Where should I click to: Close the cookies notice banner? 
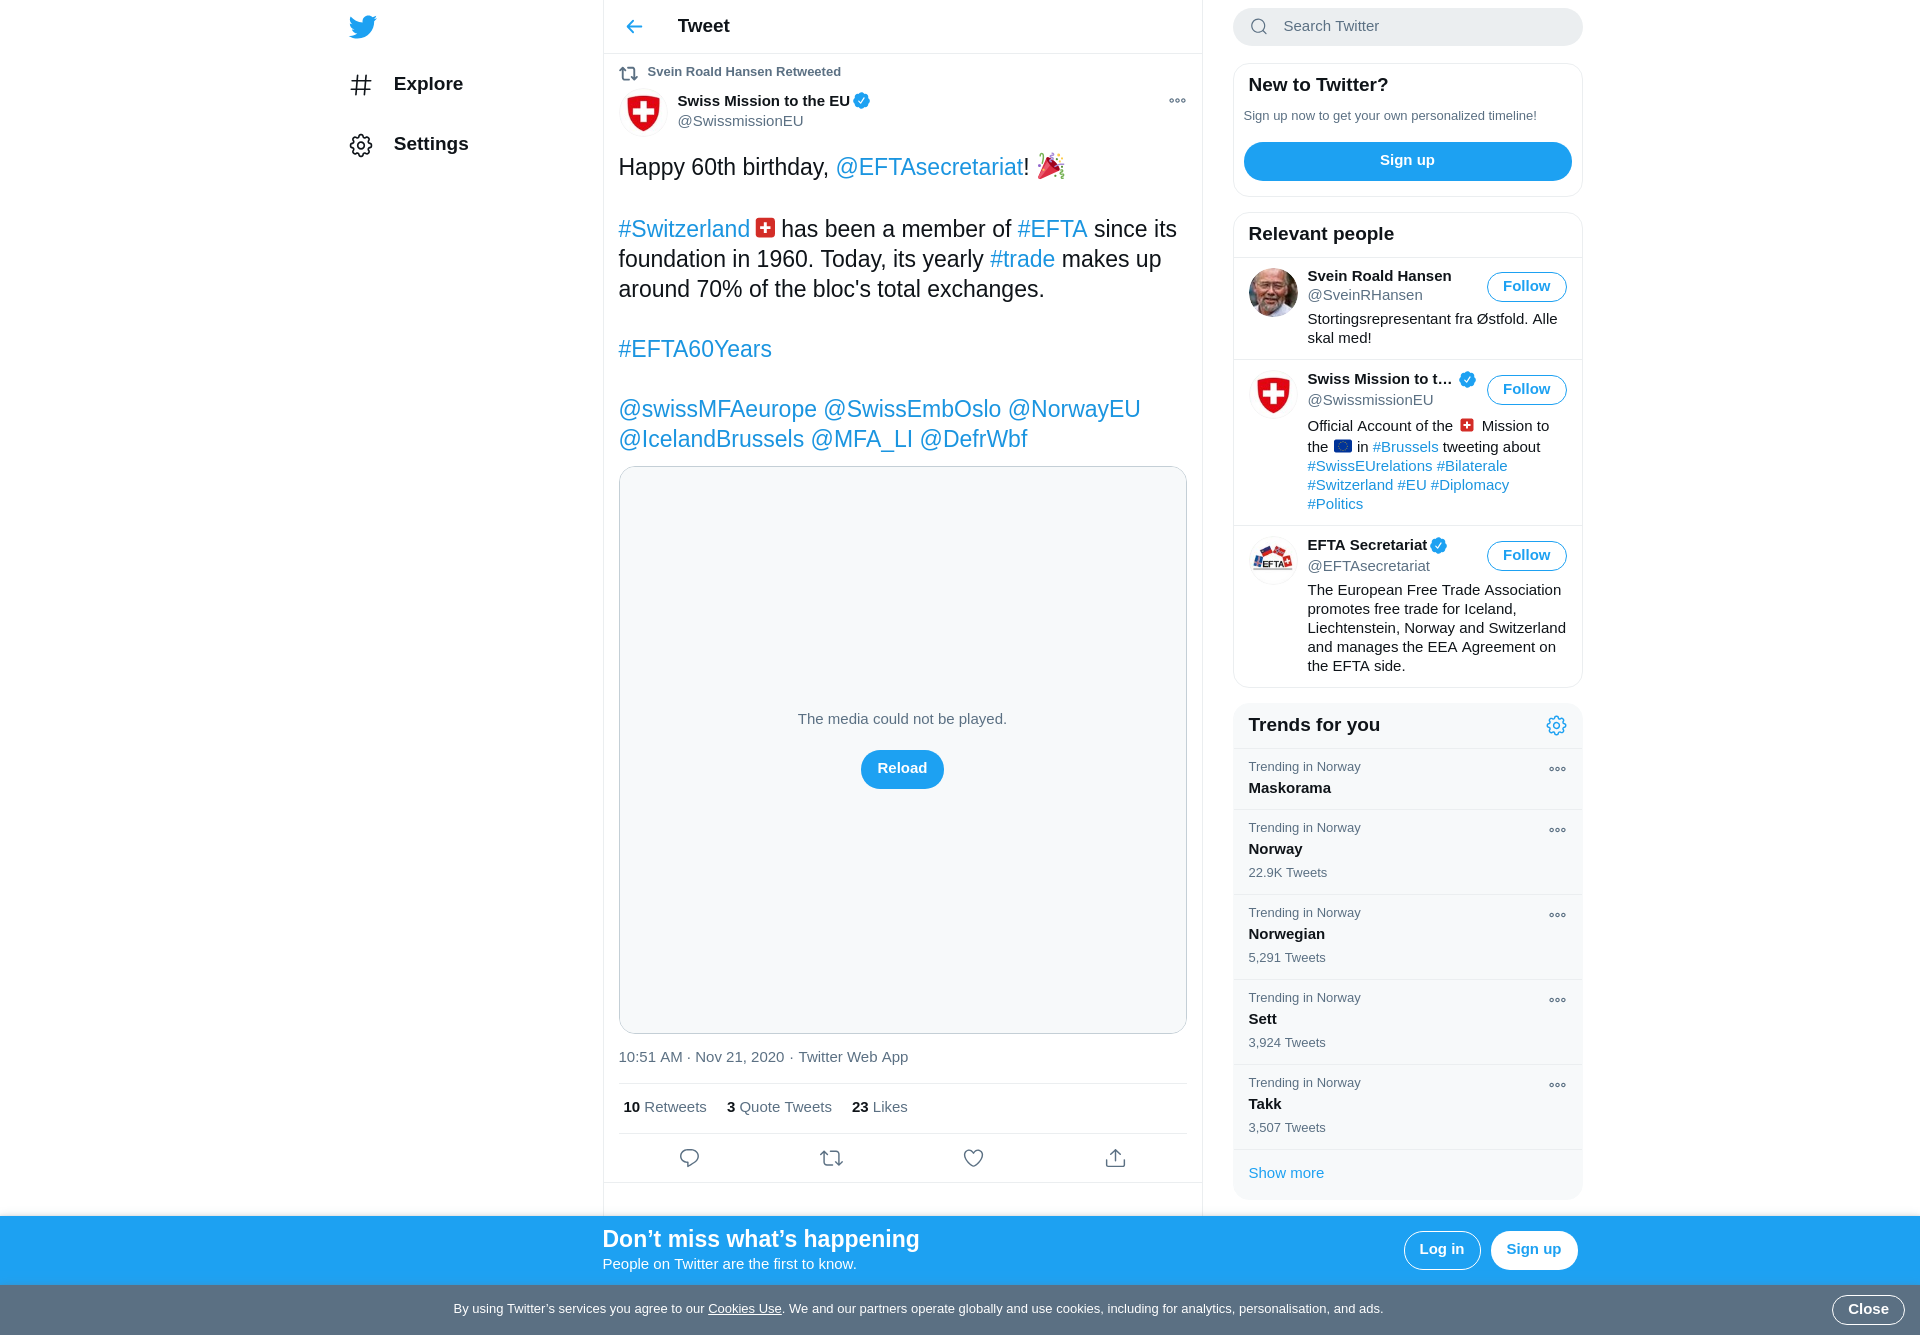[1867, 1310]
